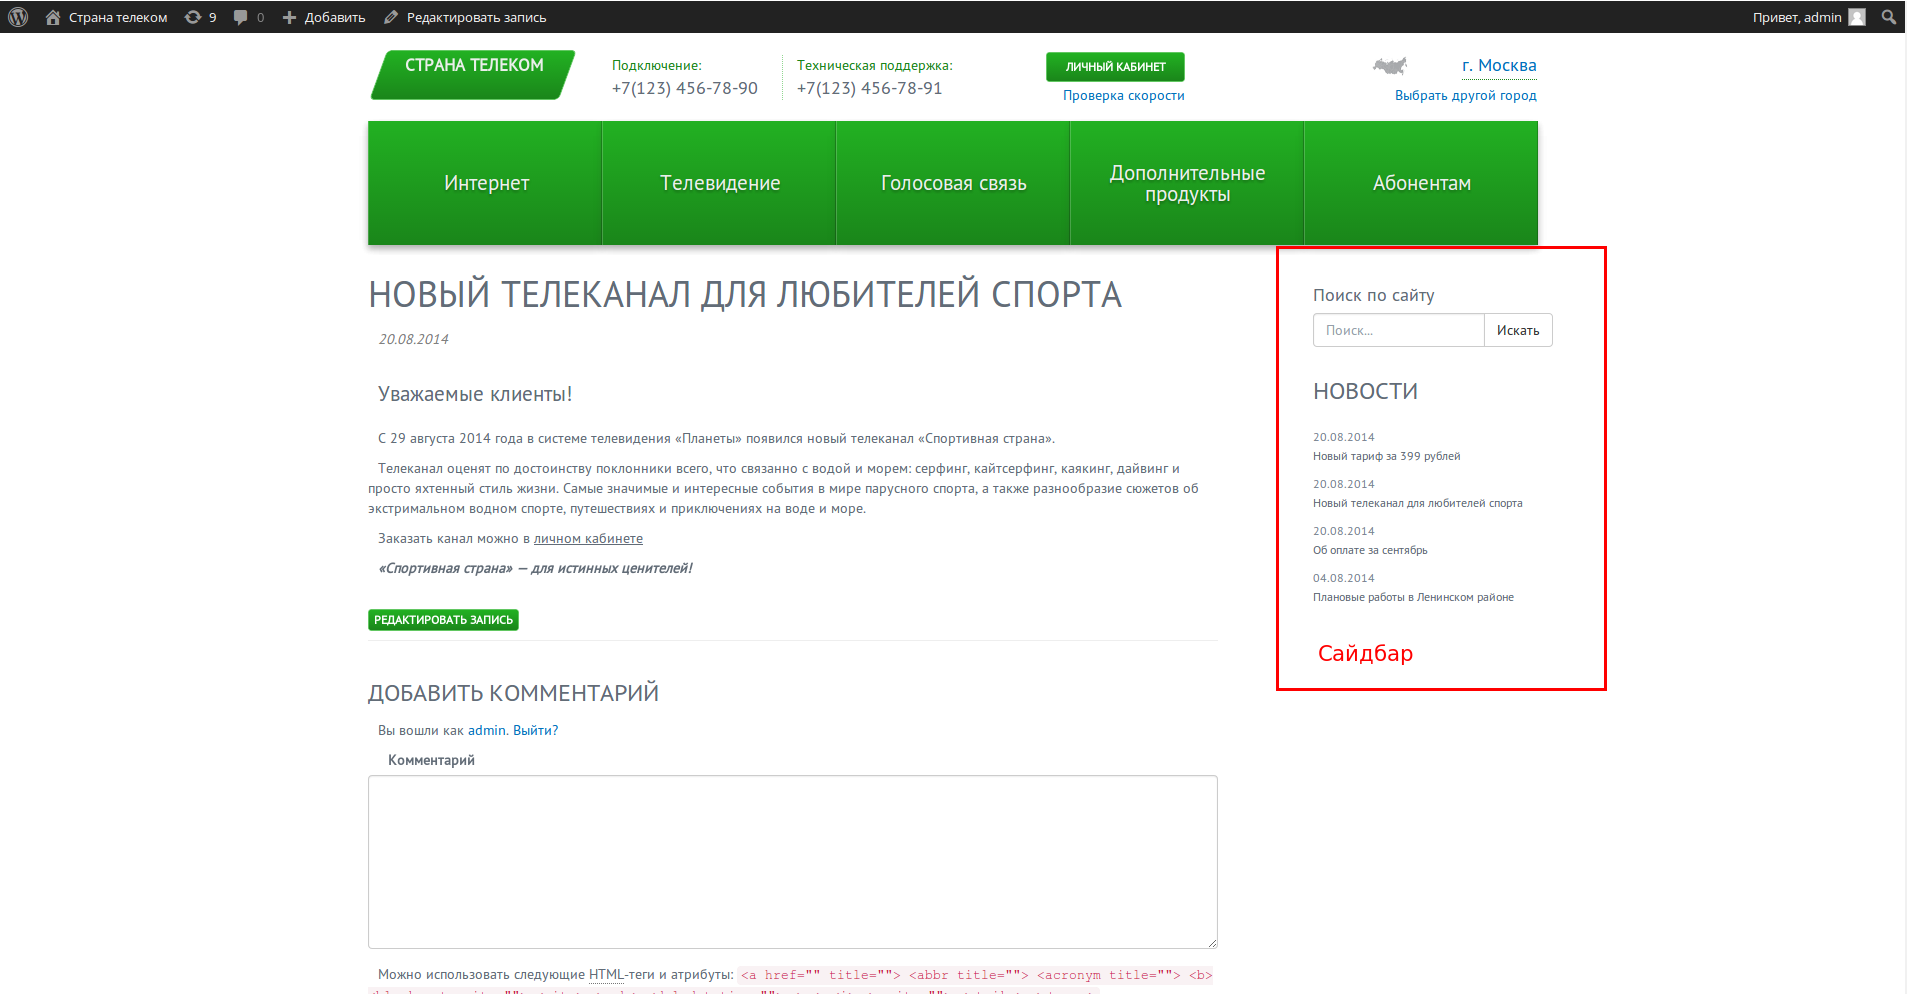
Task: Open the Добавить menu in admin bar
Action: point(324,17)
